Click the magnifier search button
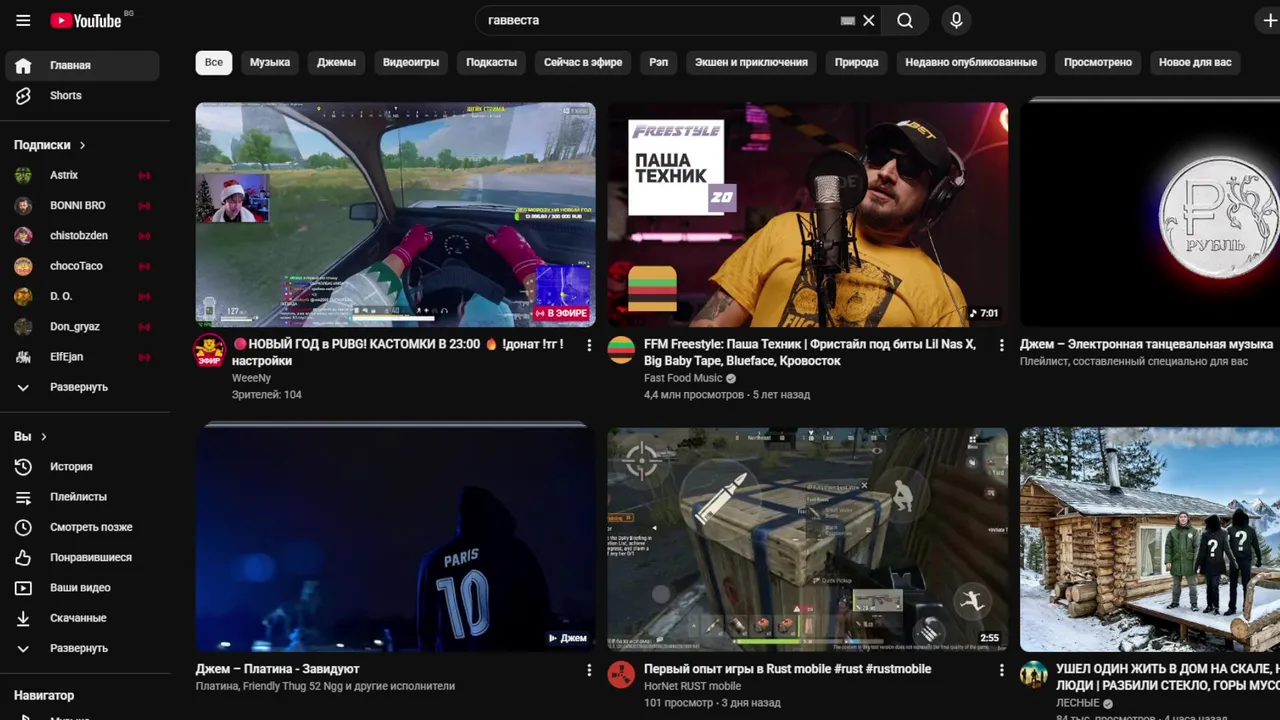The width and height of the screenshot is (1280, 720). coord(905,20)
